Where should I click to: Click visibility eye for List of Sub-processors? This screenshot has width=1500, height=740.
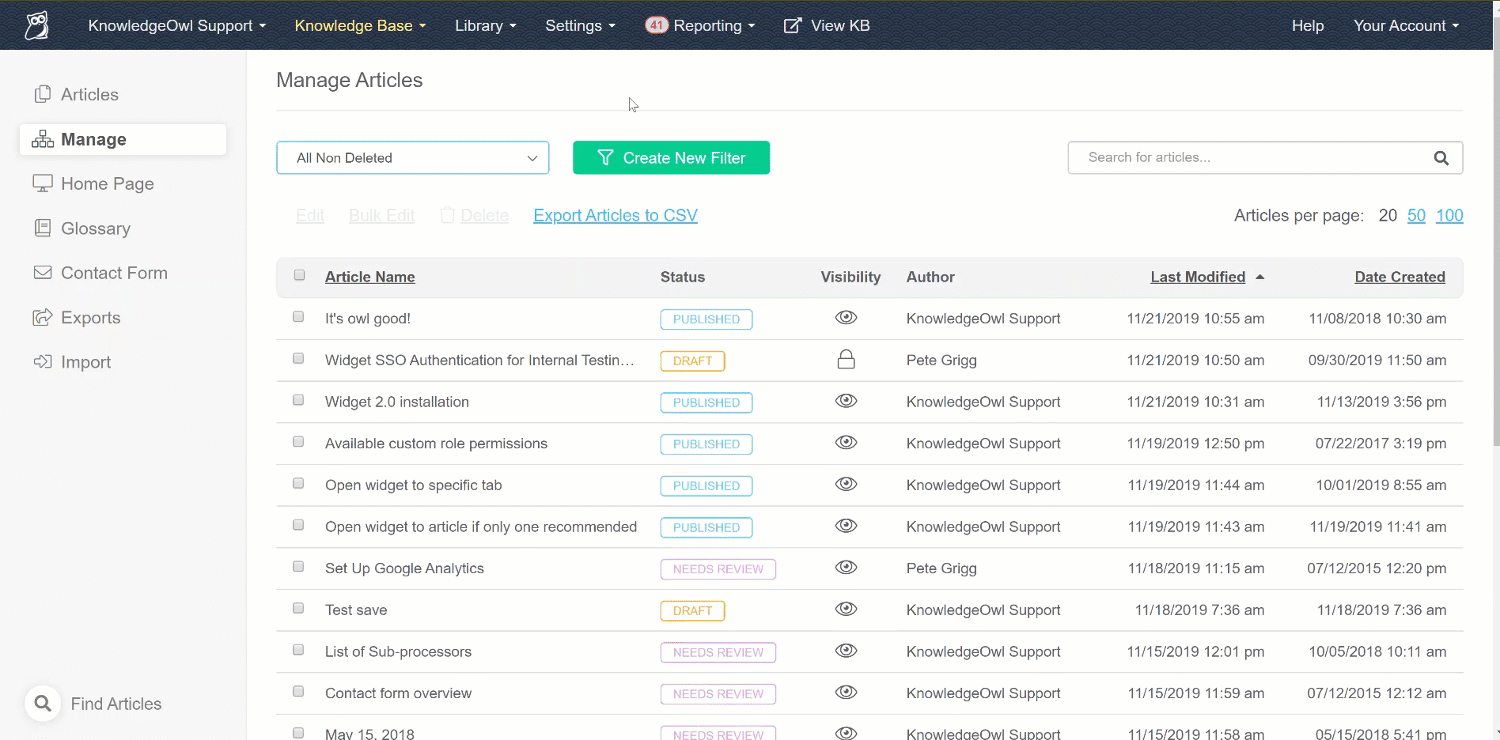[846, 651]
